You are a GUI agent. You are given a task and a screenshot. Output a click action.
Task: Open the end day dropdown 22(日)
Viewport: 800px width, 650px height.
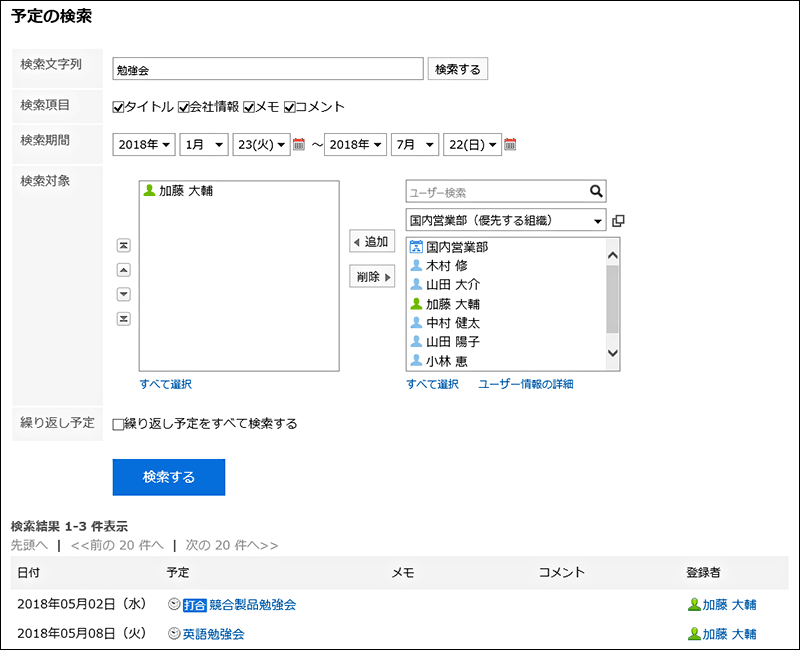coord(472,145)
